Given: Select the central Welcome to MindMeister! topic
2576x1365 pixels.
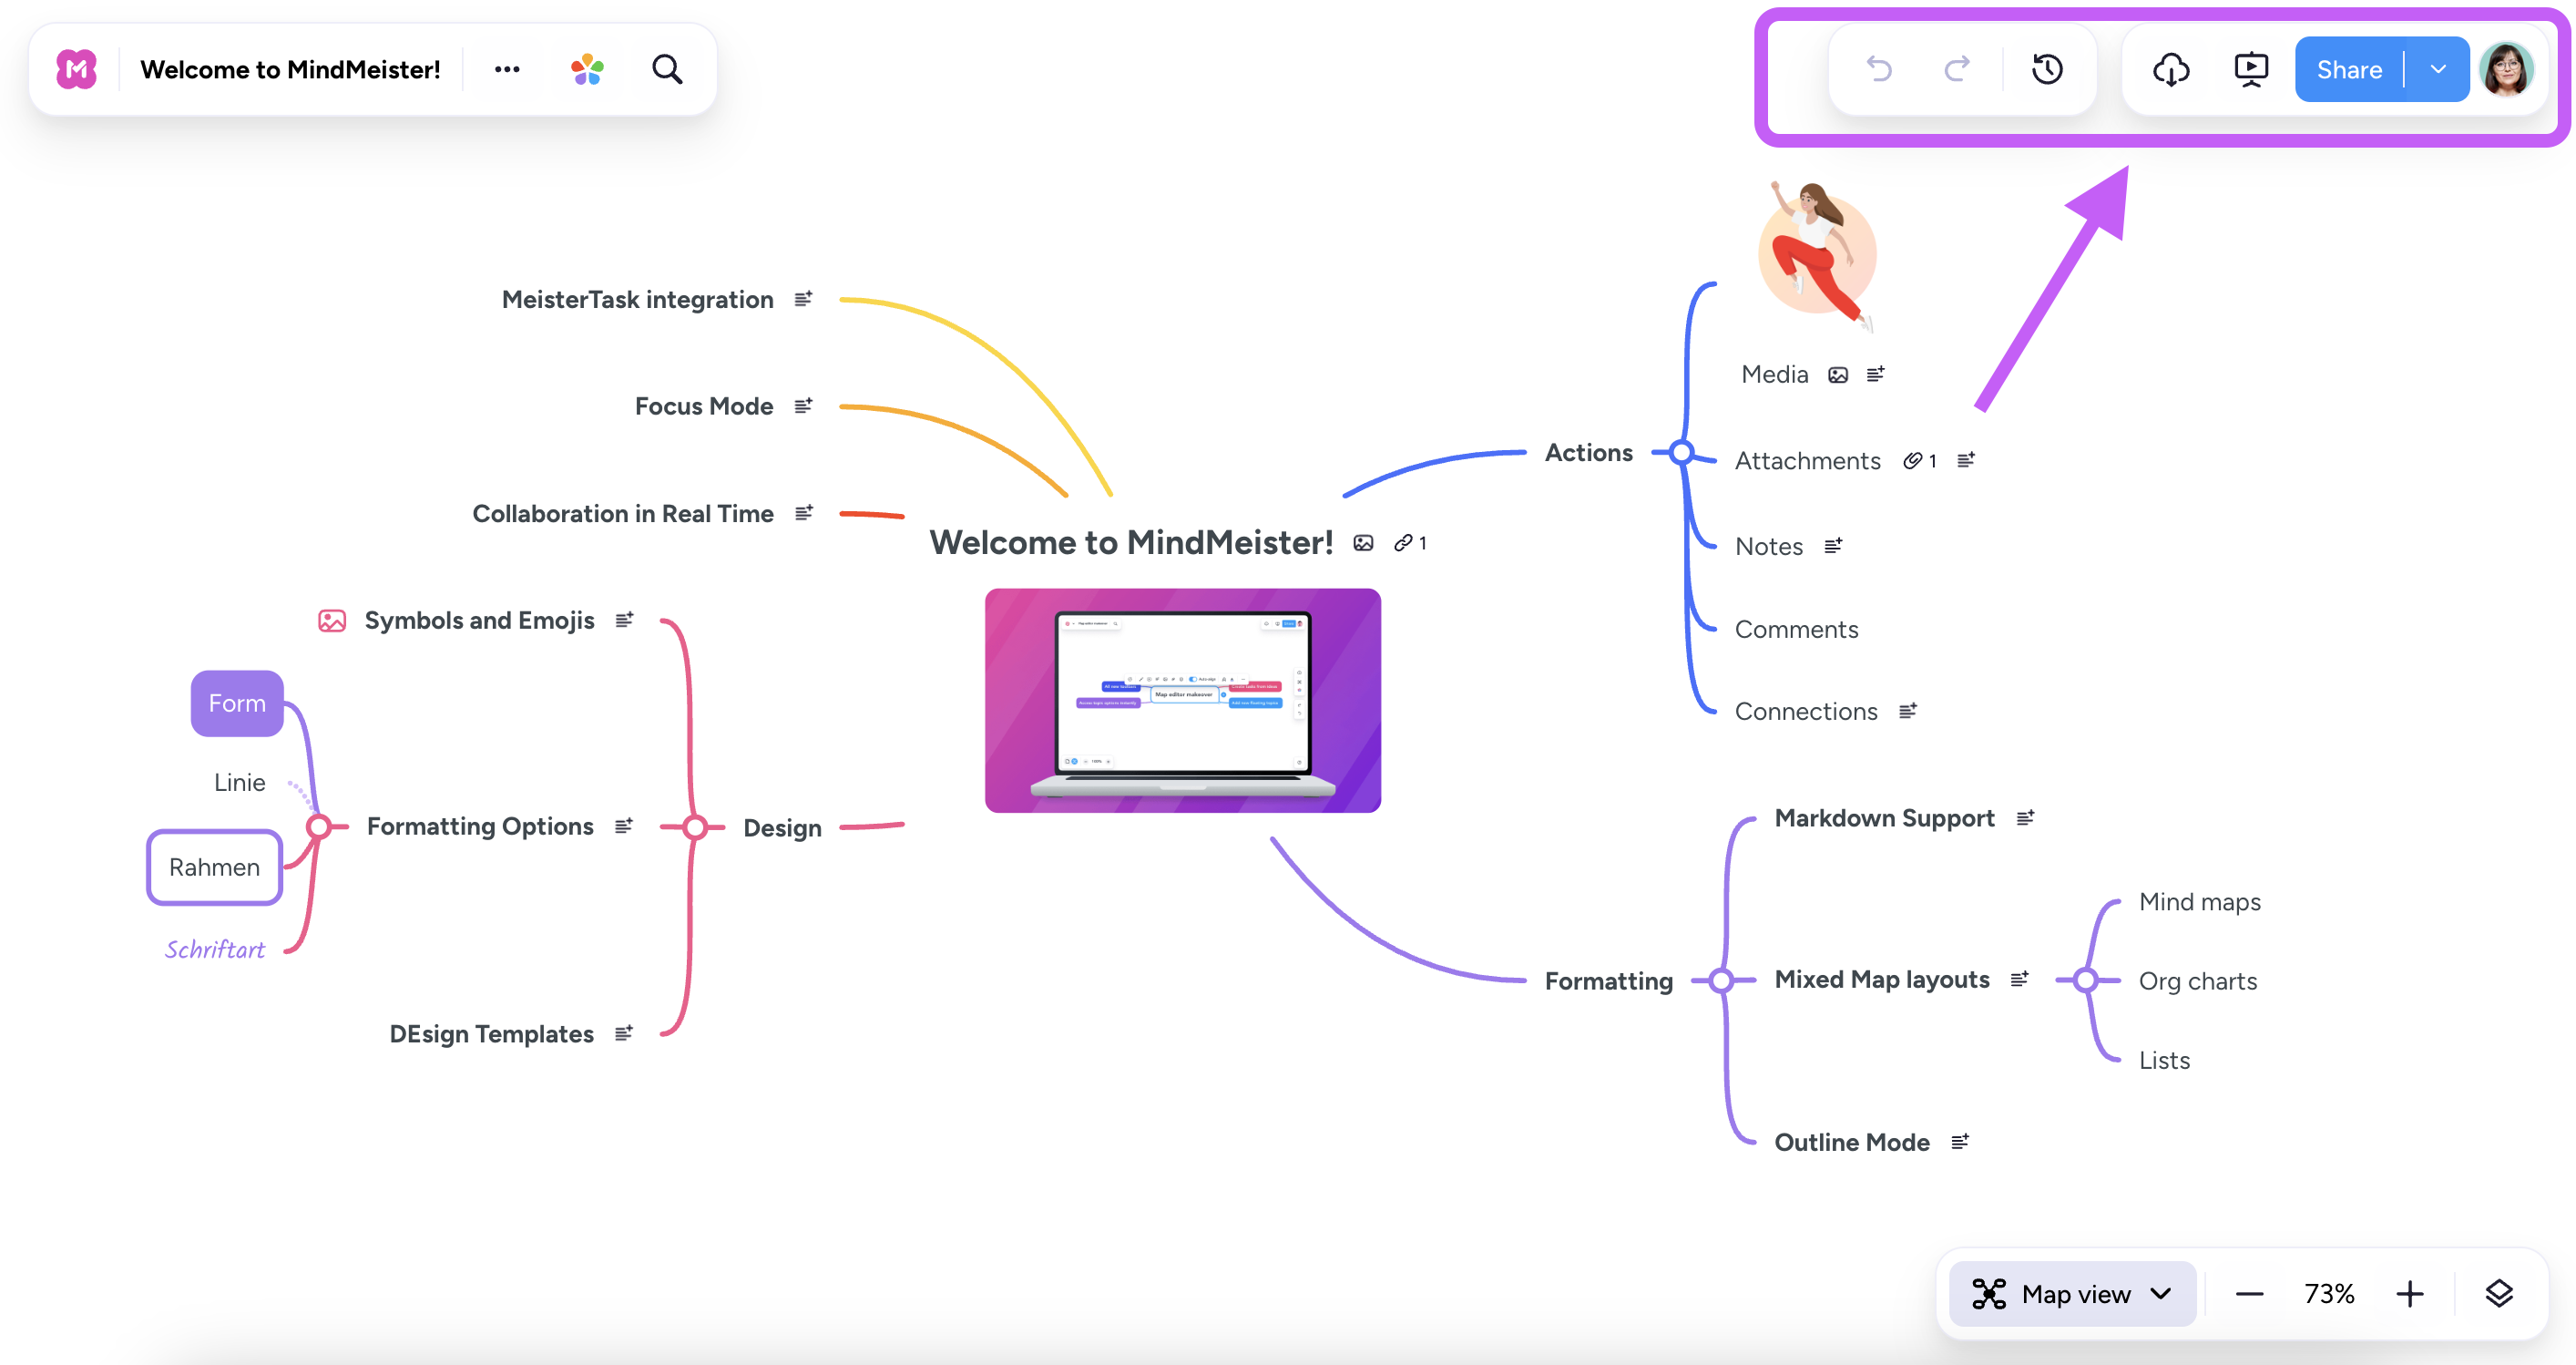Looking at the screenshot, I should coord(1131,542).
